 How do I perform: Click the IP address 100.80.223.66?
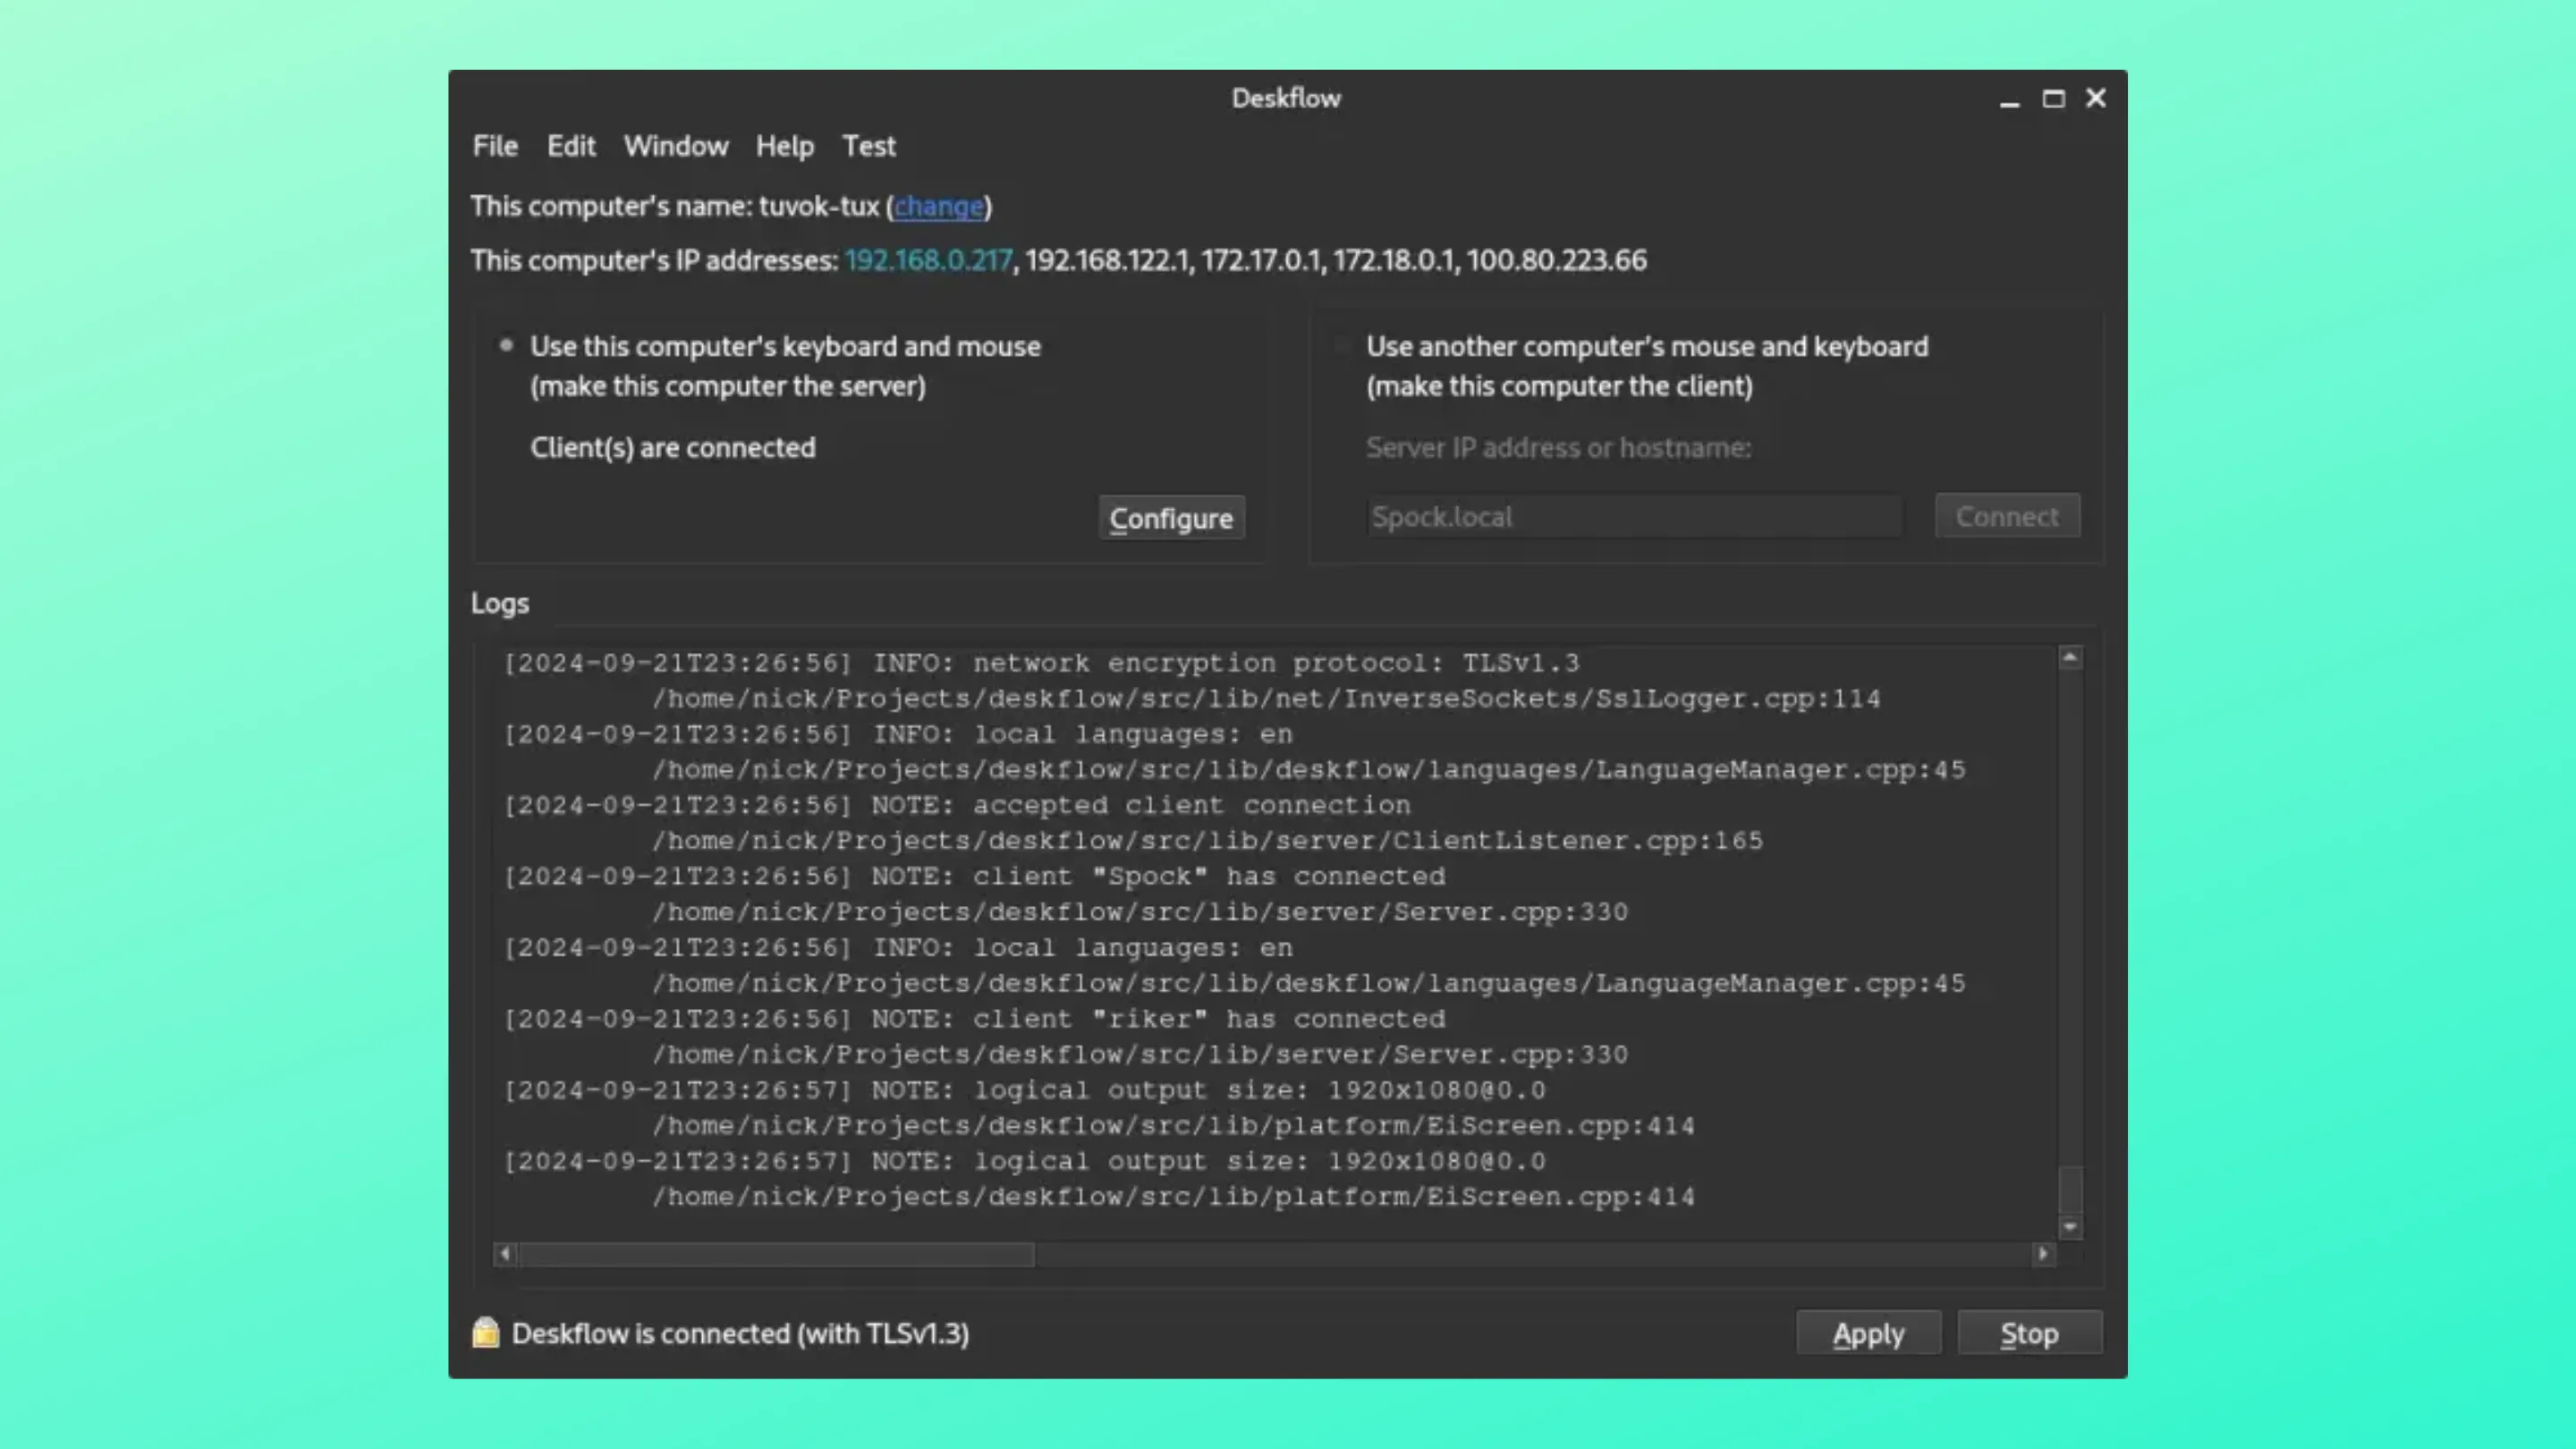(x=1556, y=260)
